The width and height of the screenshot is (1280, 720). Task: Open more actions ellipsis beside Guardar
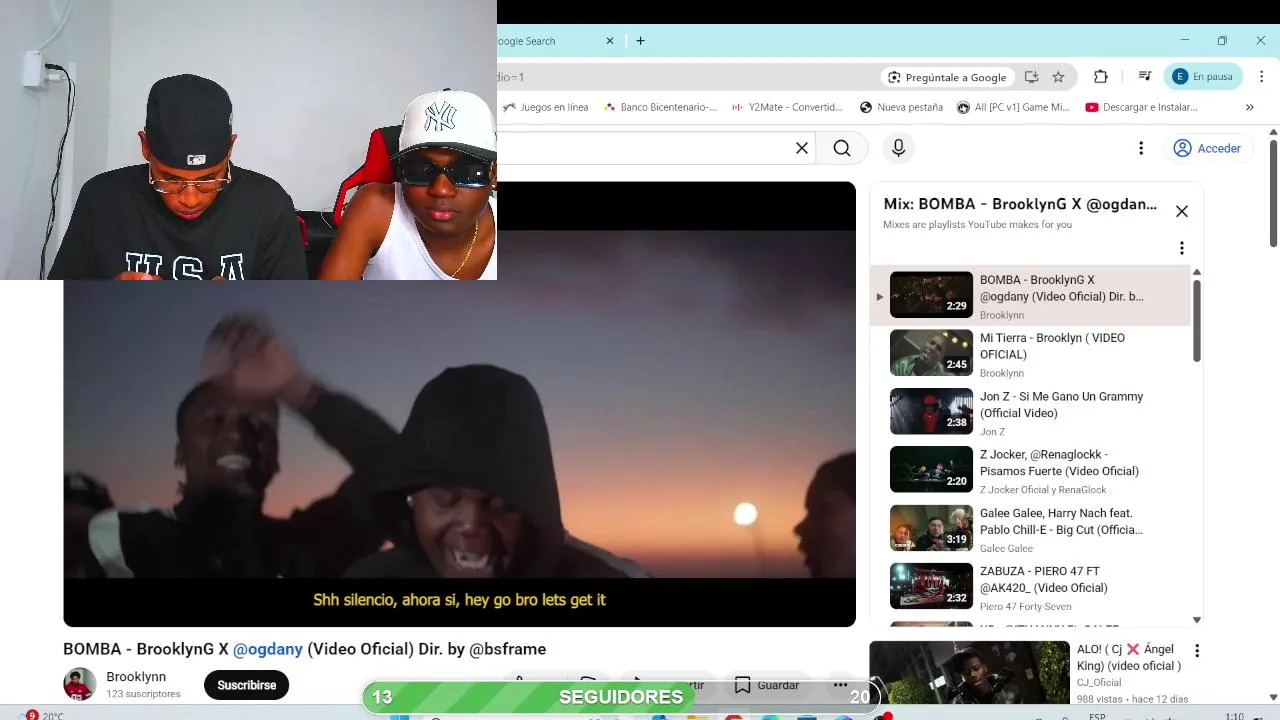(x=840, y=685)
